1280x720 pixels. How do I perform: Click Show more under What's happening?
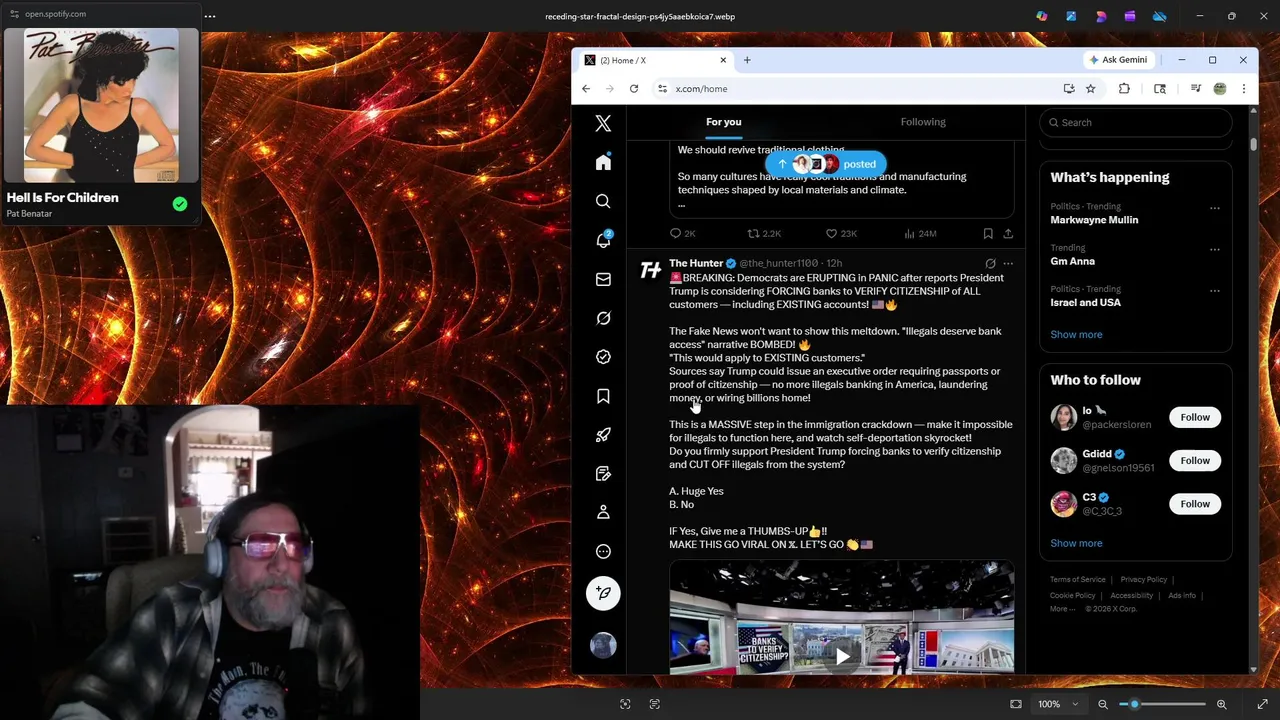[1076, 334]
